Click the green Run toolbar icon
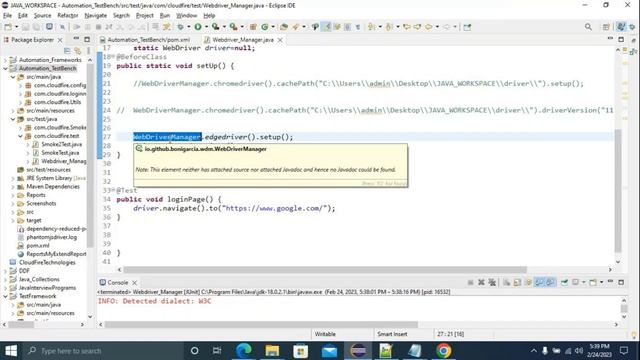Image resolution: width=640 pixels, height=360 pixels. point(198,27)
